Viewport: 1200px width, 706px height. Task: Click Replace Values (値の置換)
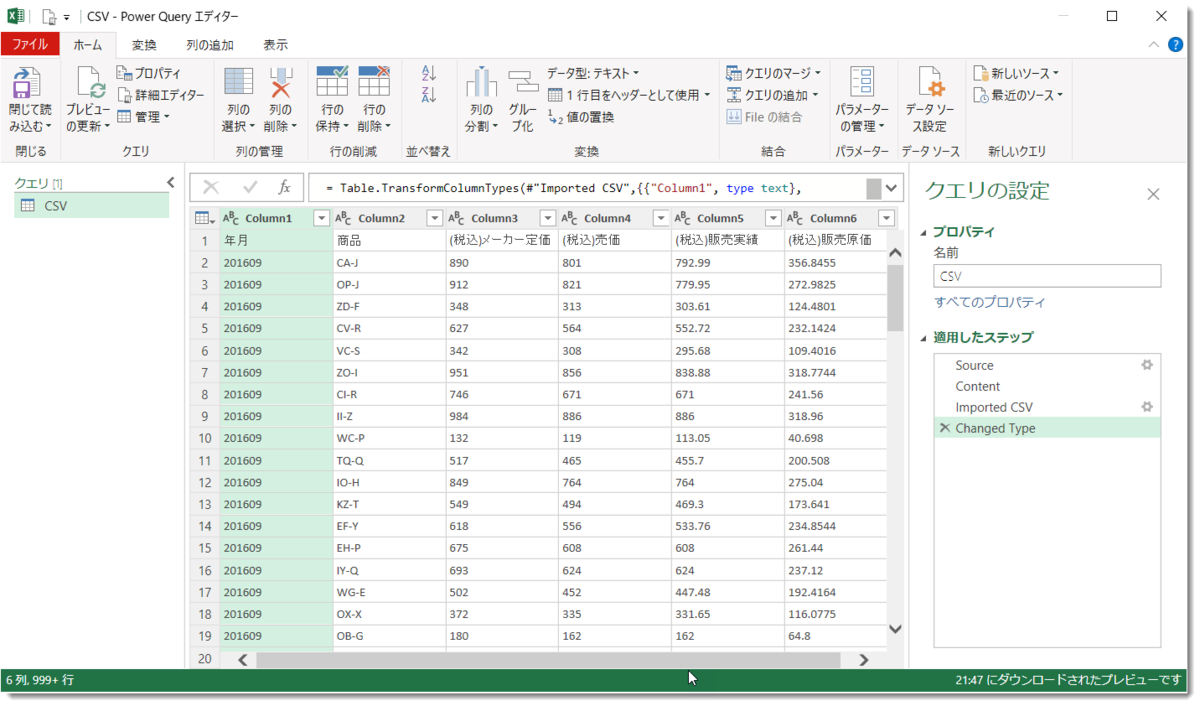click(x=582, y=117)
